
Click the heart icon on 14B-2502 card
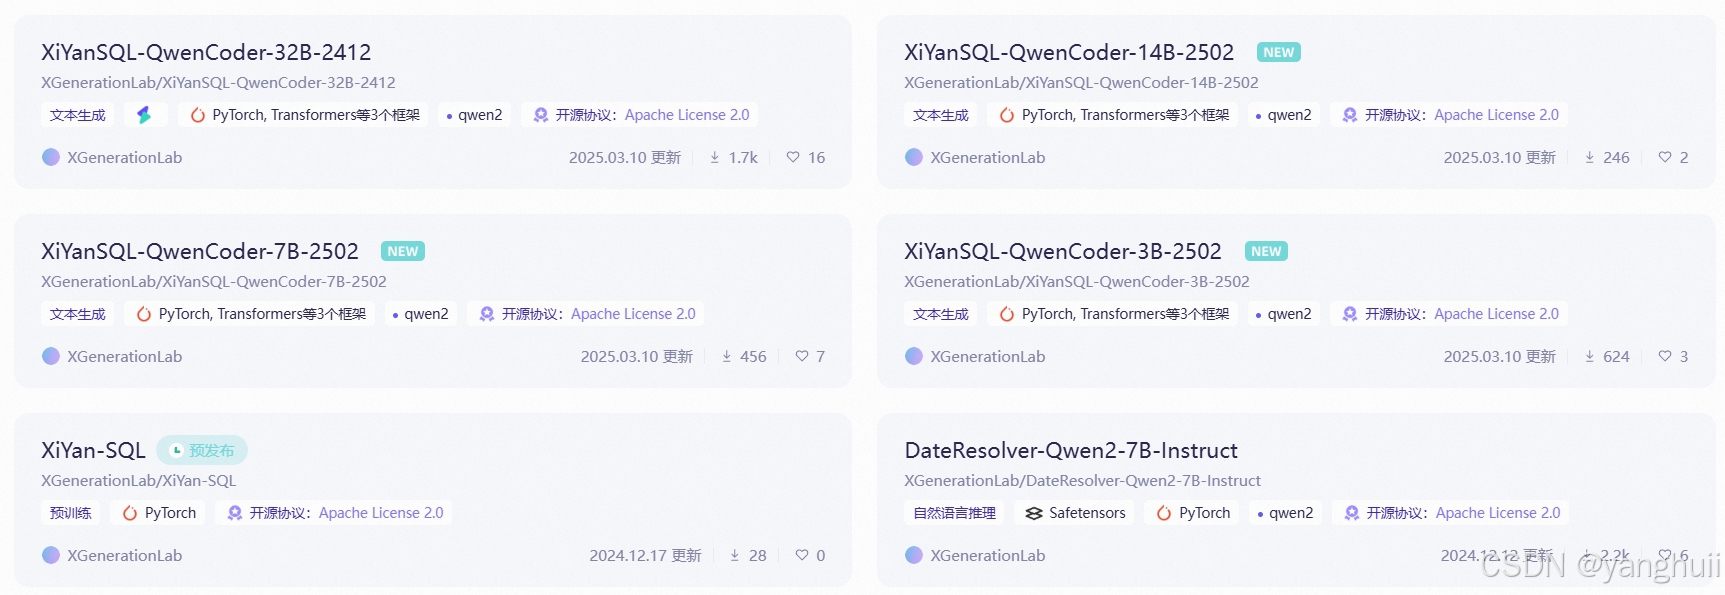pyautogui.click(x=1665, y=157)
